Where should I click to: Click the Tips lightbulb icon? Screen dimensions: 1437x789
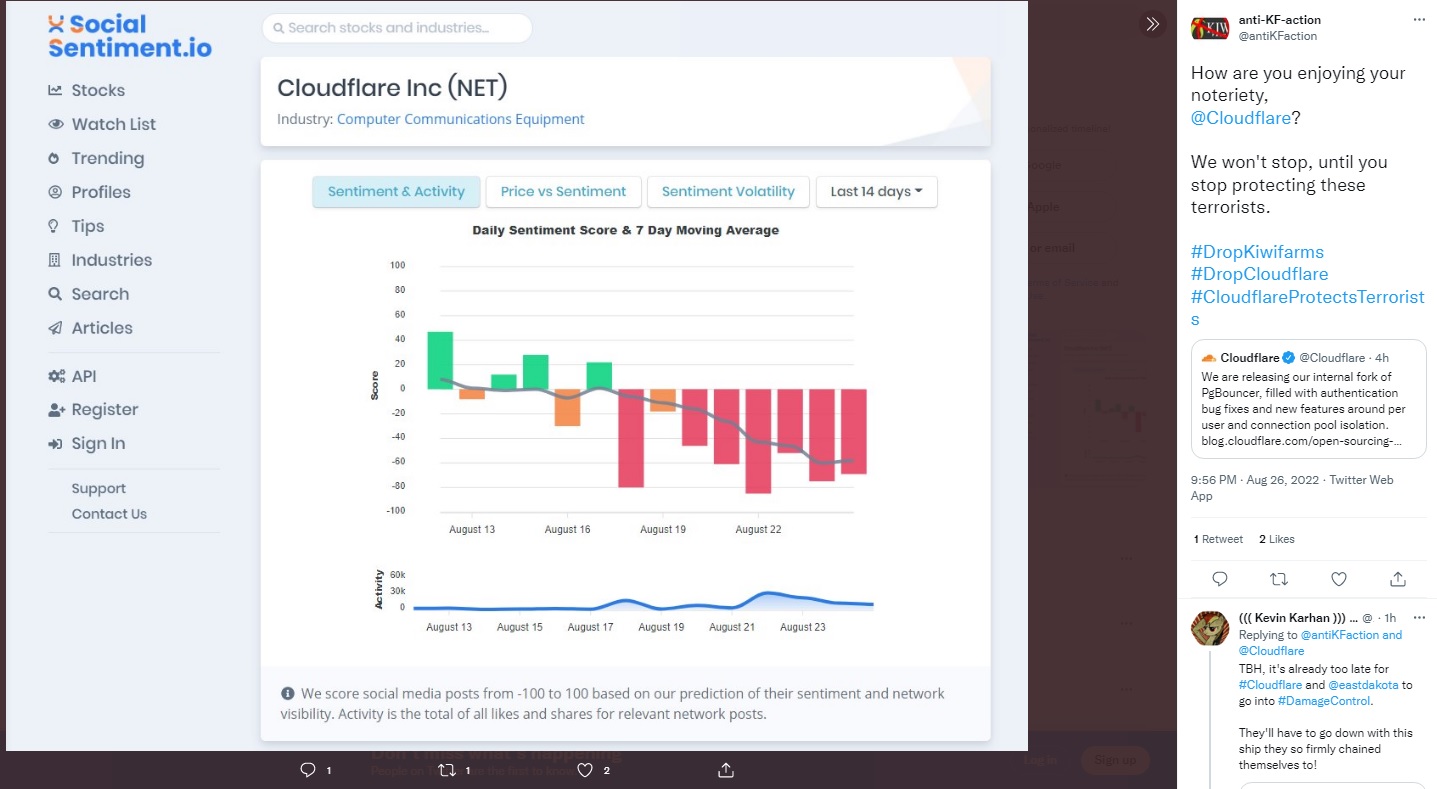coord(54,226)
